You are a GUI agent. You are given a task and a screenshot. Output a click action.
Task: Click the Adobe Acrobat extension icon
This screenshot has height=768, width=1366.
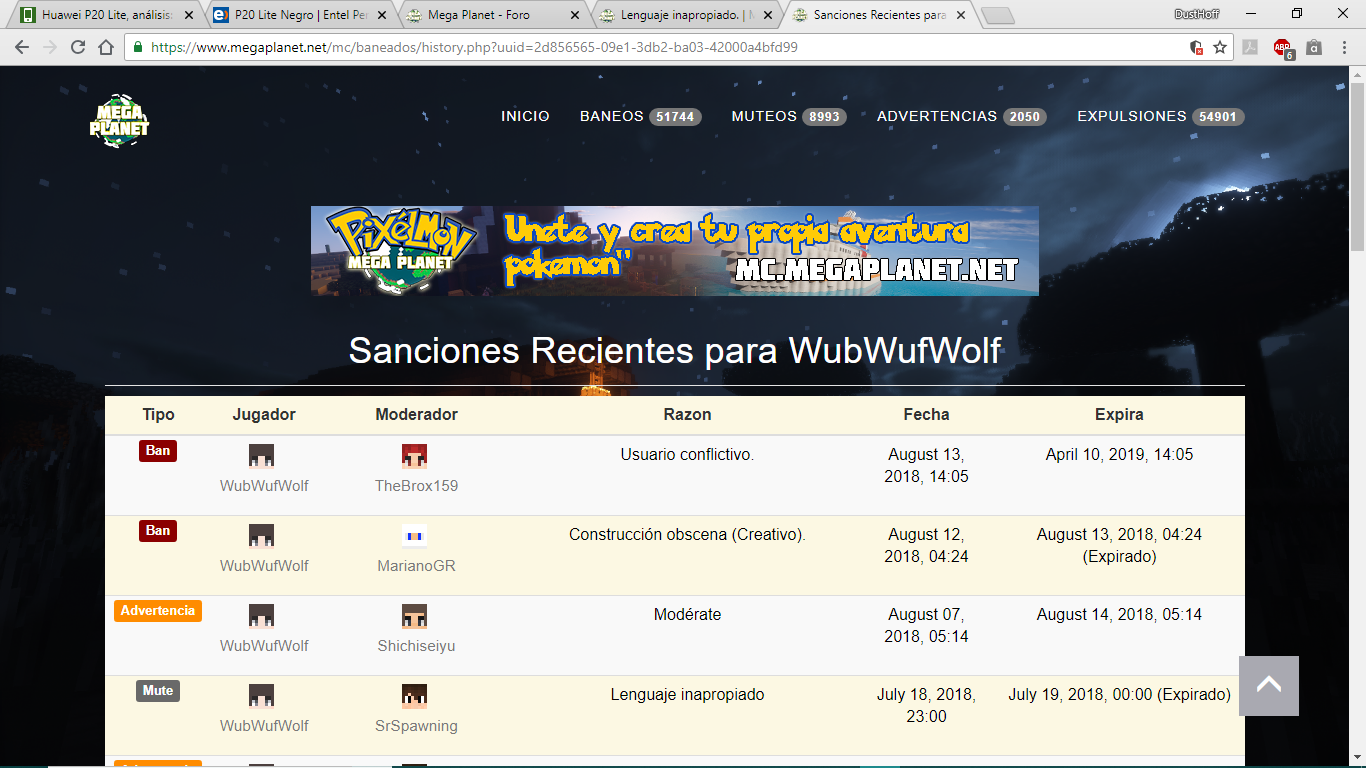pos(1250,47)
